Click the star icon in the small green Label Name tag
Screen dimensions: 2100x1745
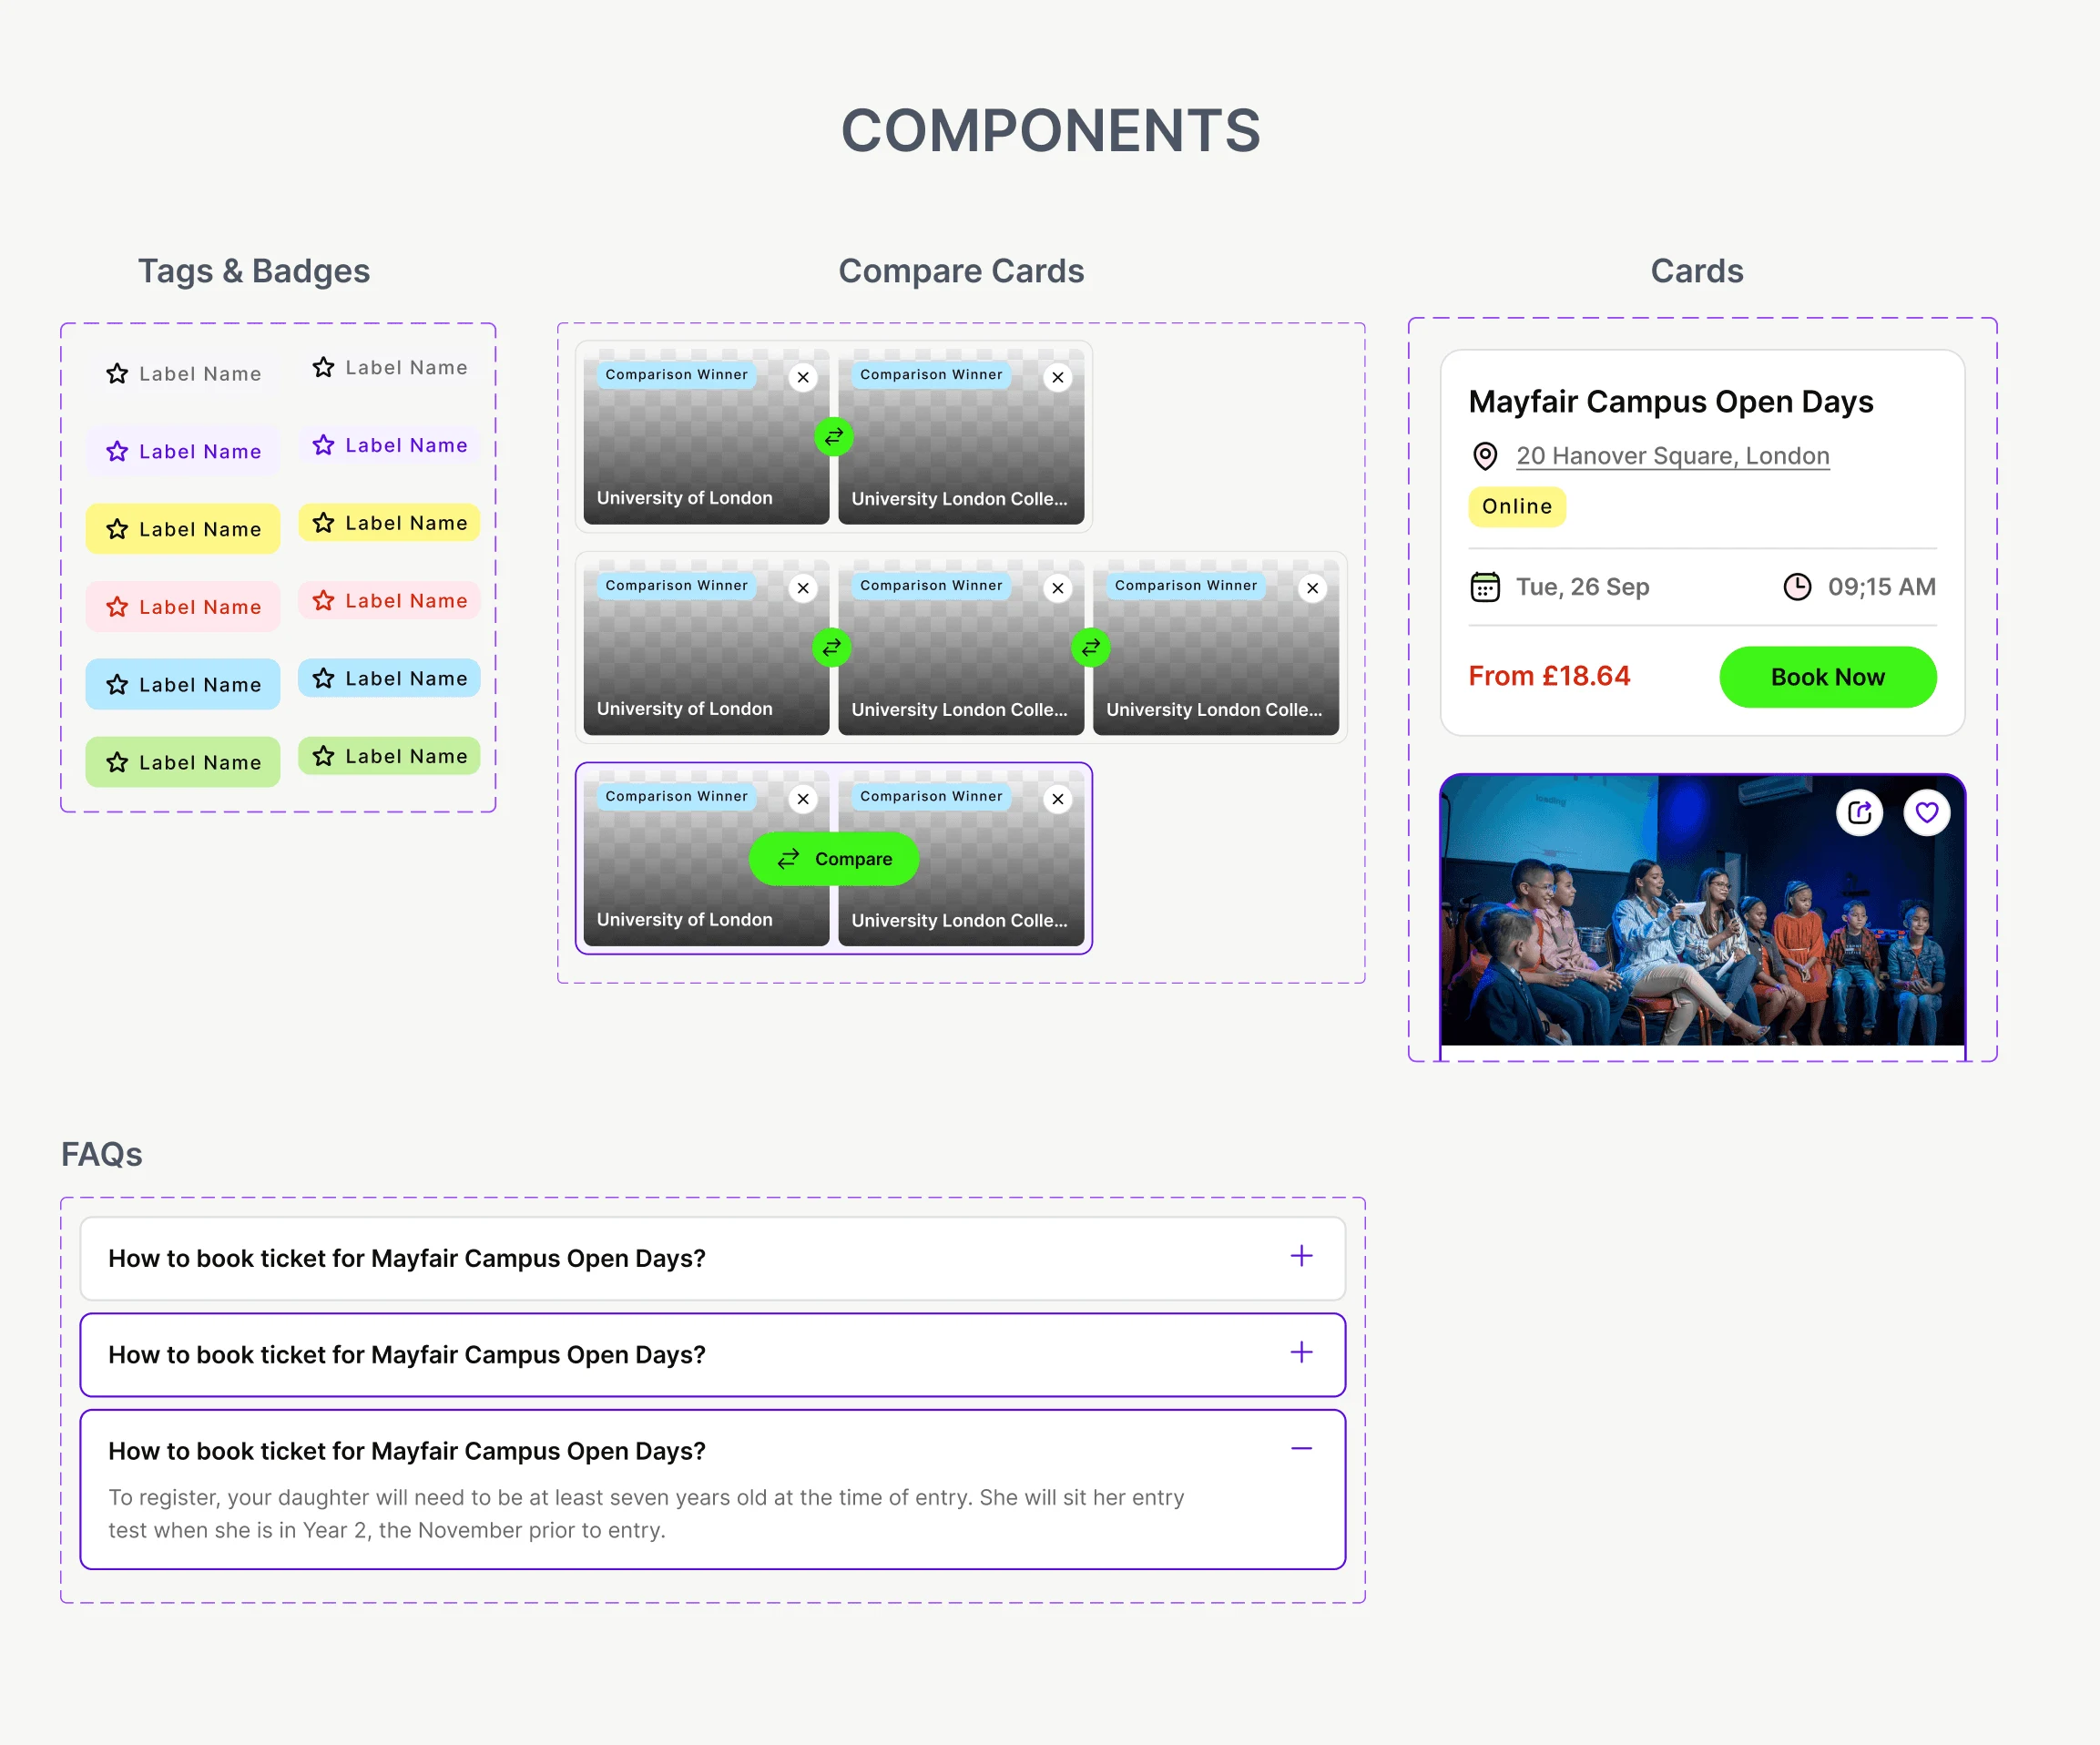[x=323, y=756]
